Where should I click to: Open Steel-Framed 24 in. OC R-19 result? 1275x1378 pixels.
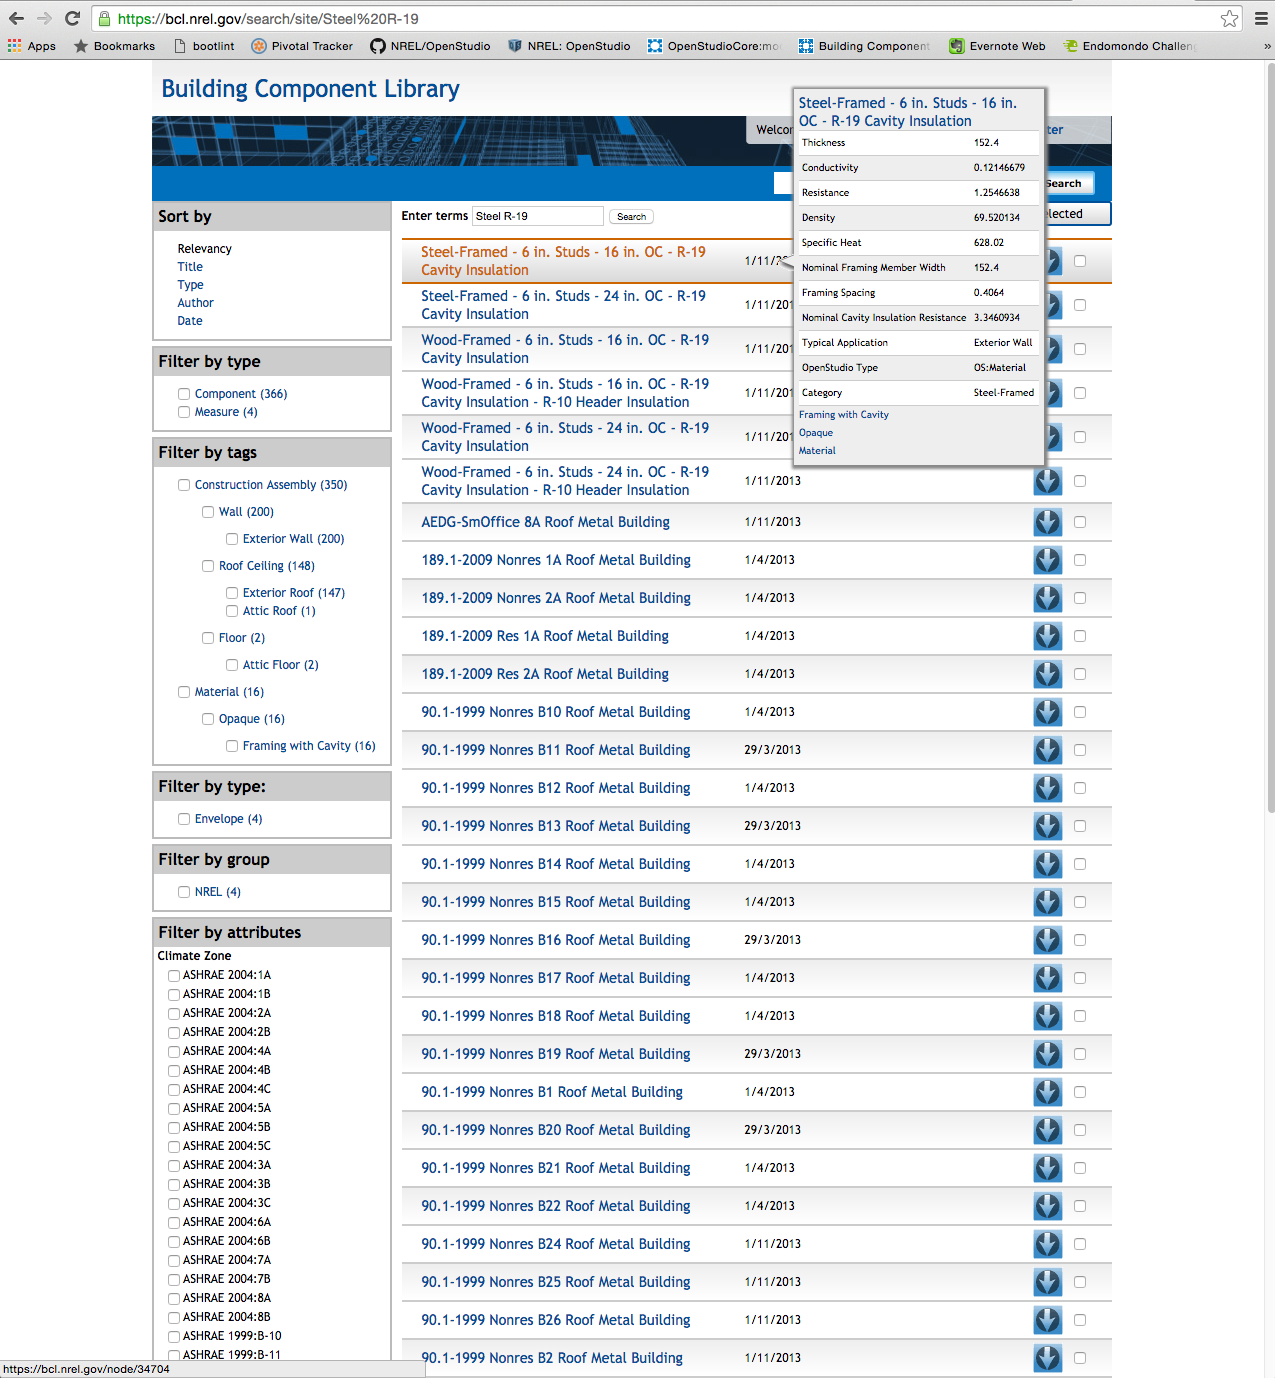(563, 305)
